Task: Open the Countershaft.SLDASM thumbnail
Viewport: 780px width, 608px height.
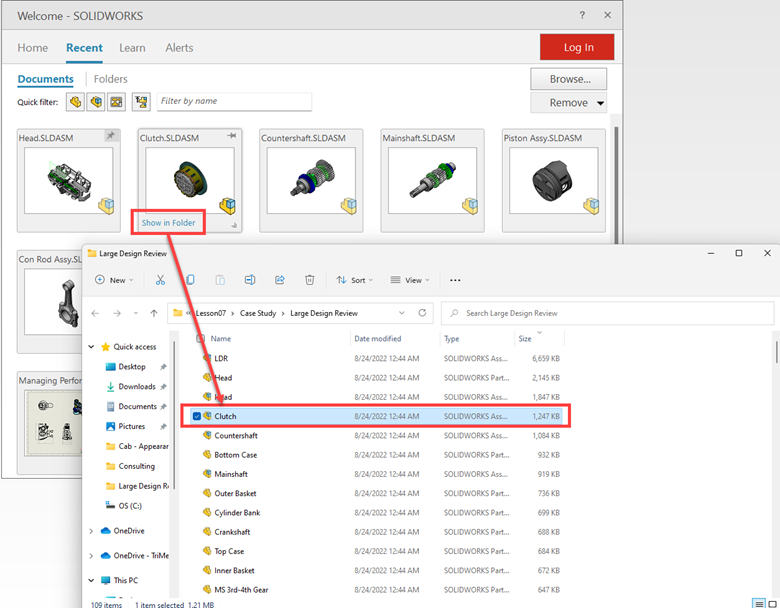Action: pyautogui.click(x=311, y=180)
